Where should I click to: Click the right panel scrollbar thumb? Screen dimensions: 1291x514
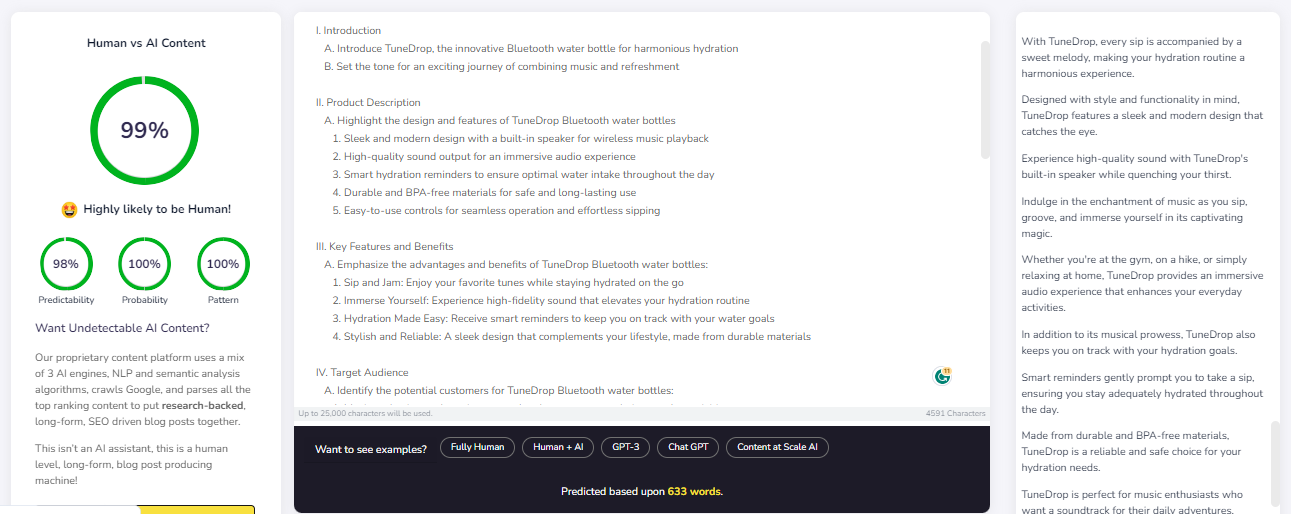click(x=1275, y=462)
